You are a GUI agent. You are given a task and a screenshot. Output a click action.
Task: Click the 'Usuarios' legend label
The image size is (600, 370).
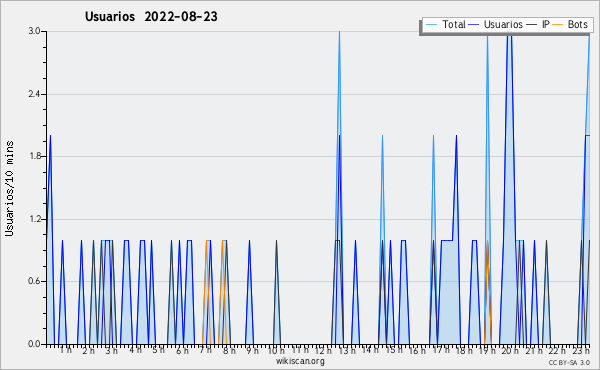(x=503, y=24)
